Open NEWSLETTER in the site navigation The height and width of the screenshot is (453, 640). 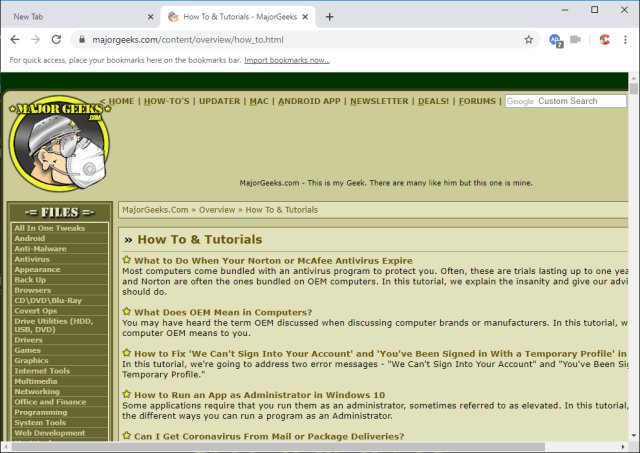click(379, 101)
